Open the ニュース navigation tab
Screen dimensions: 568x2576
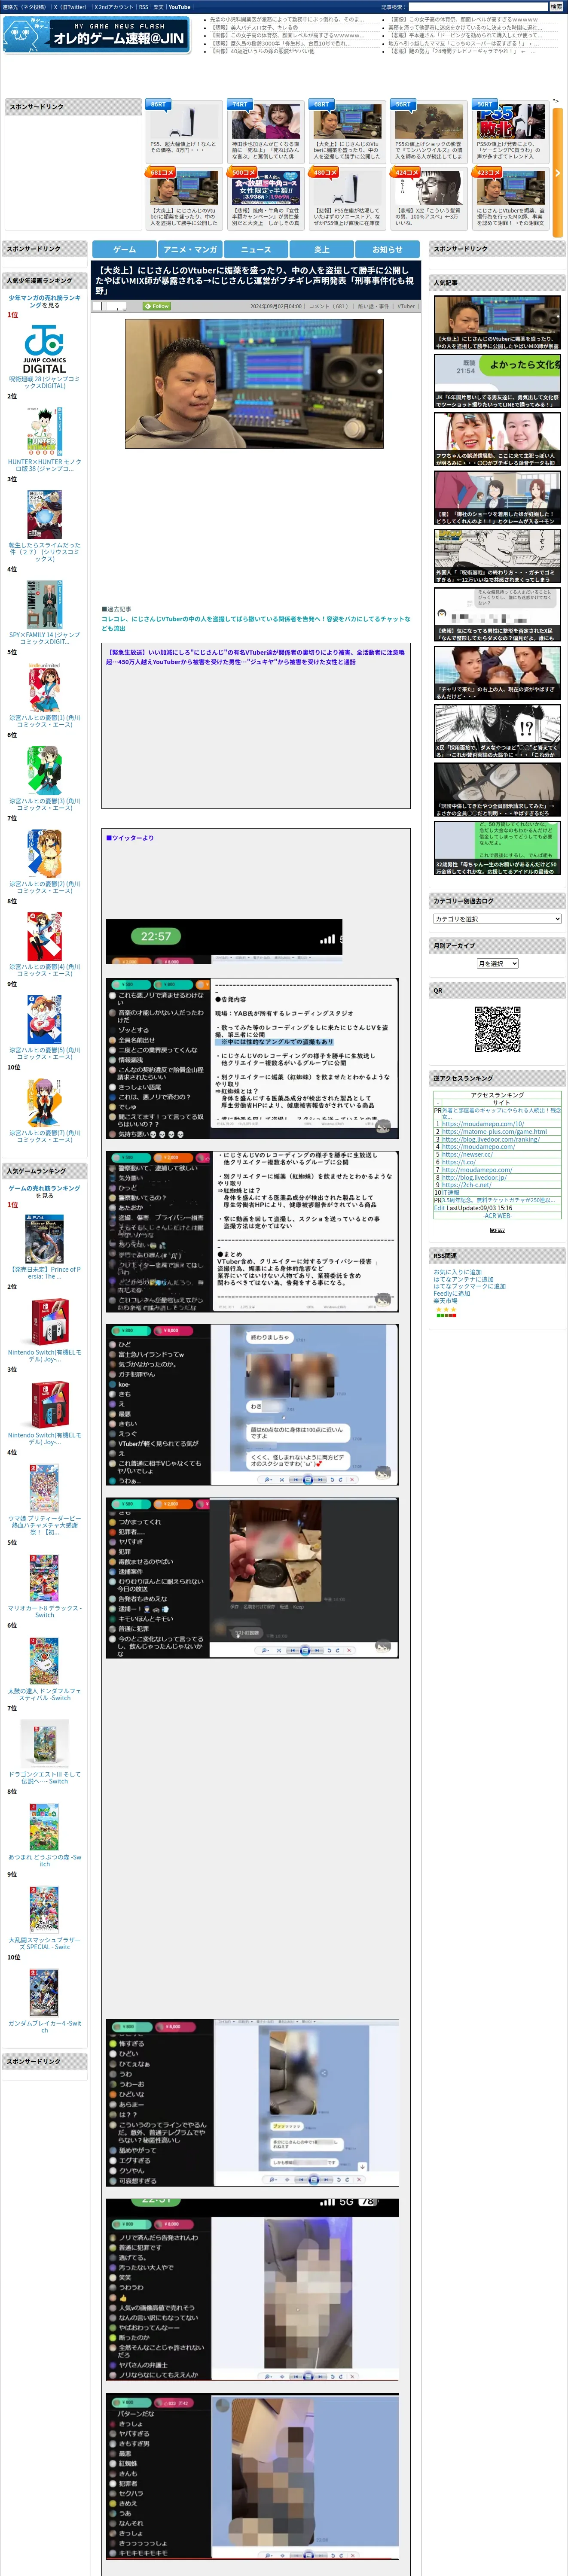pos(256,249)
